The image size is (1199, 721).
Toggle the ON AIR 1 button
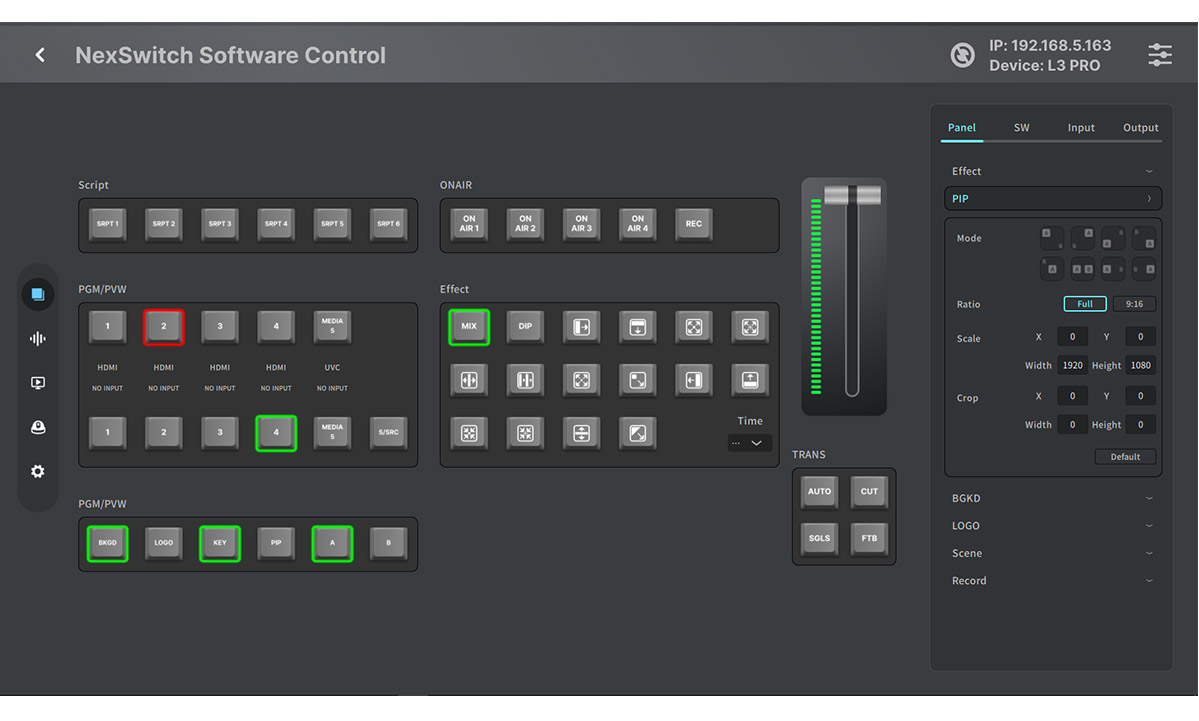coord(469,224)
